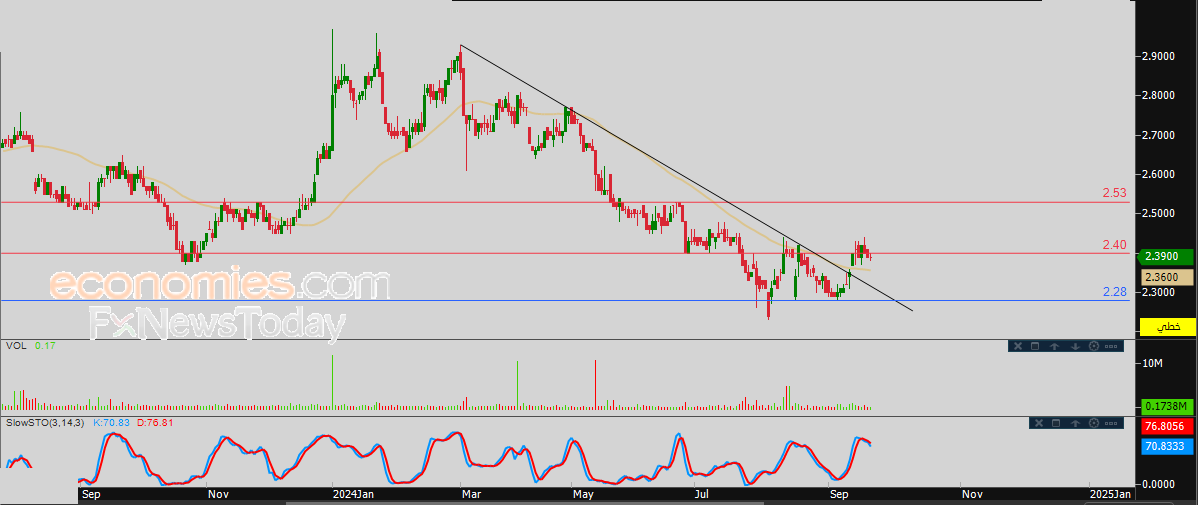Click the D:76.81 reading

[156, 422]
